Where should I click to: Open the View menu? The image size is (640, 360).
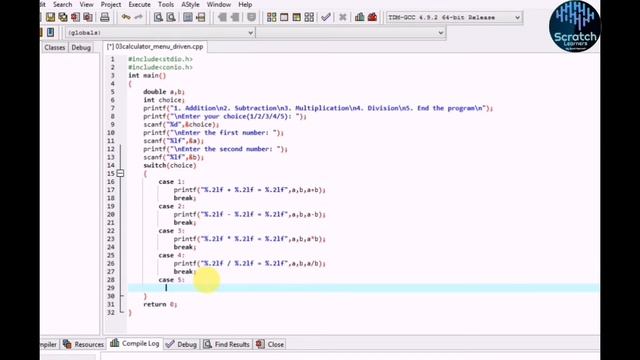pos(86,4)
